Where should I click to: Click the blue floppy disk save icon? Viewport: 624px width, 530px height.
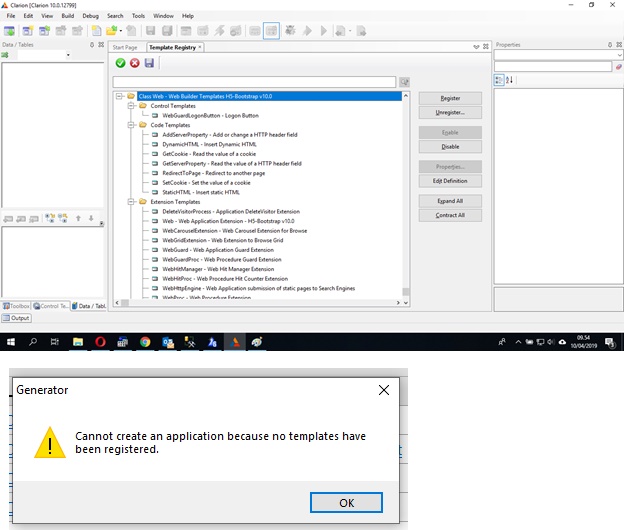point(149,63)
